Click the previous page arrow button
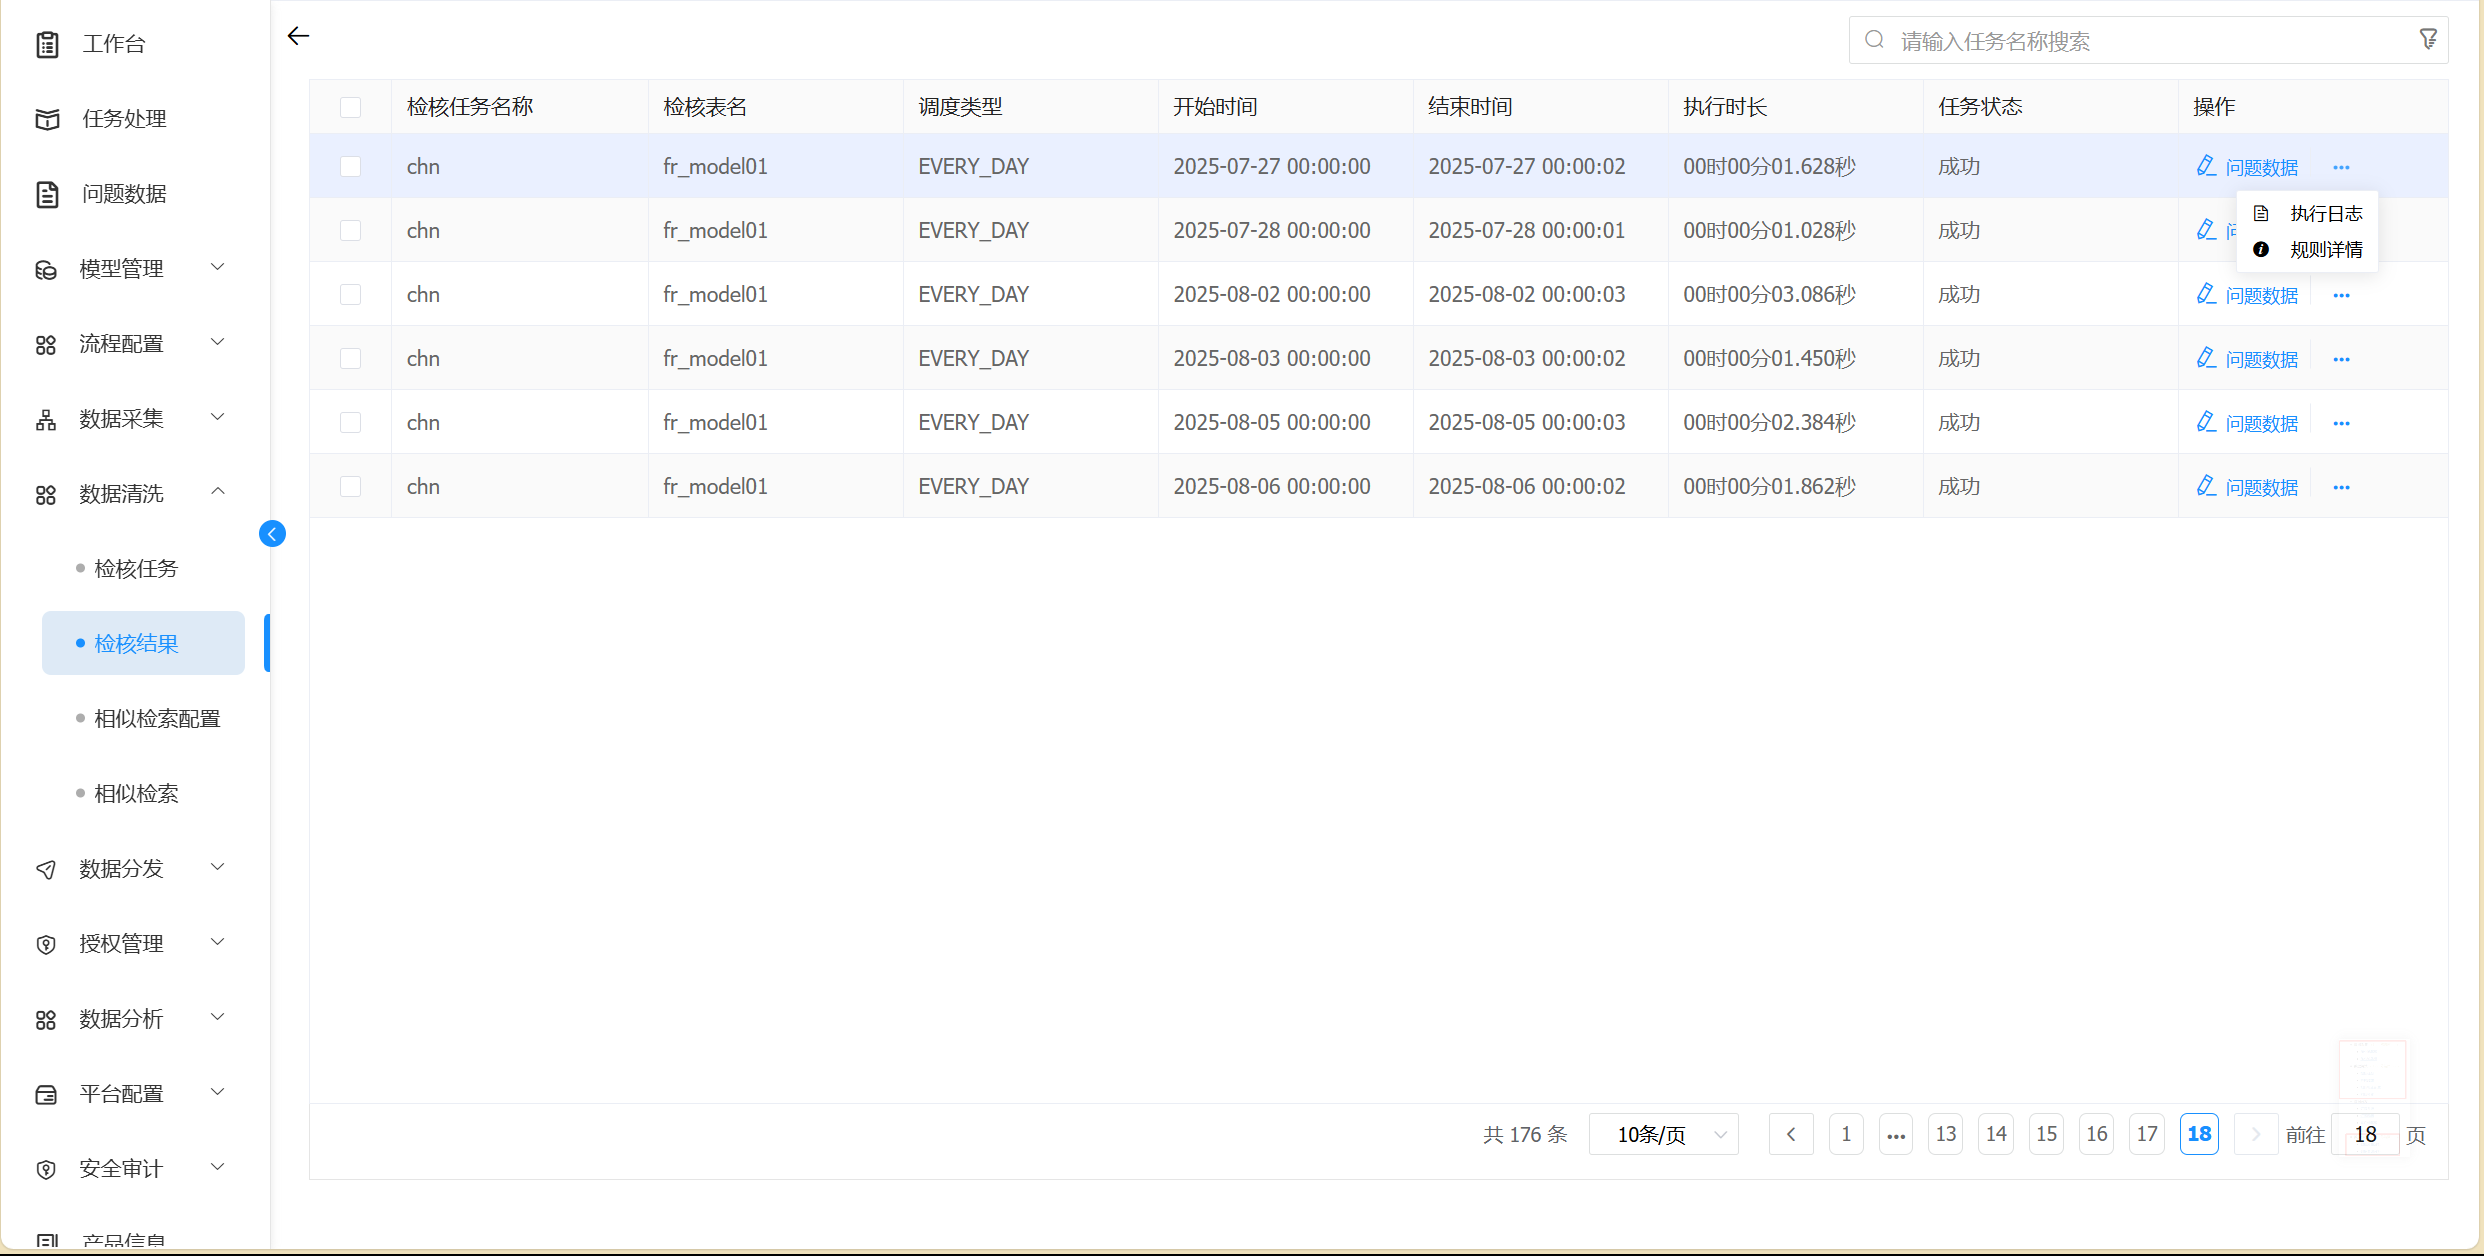The width and height of the screenshot is (2484, 1256). [1791, 1134]
